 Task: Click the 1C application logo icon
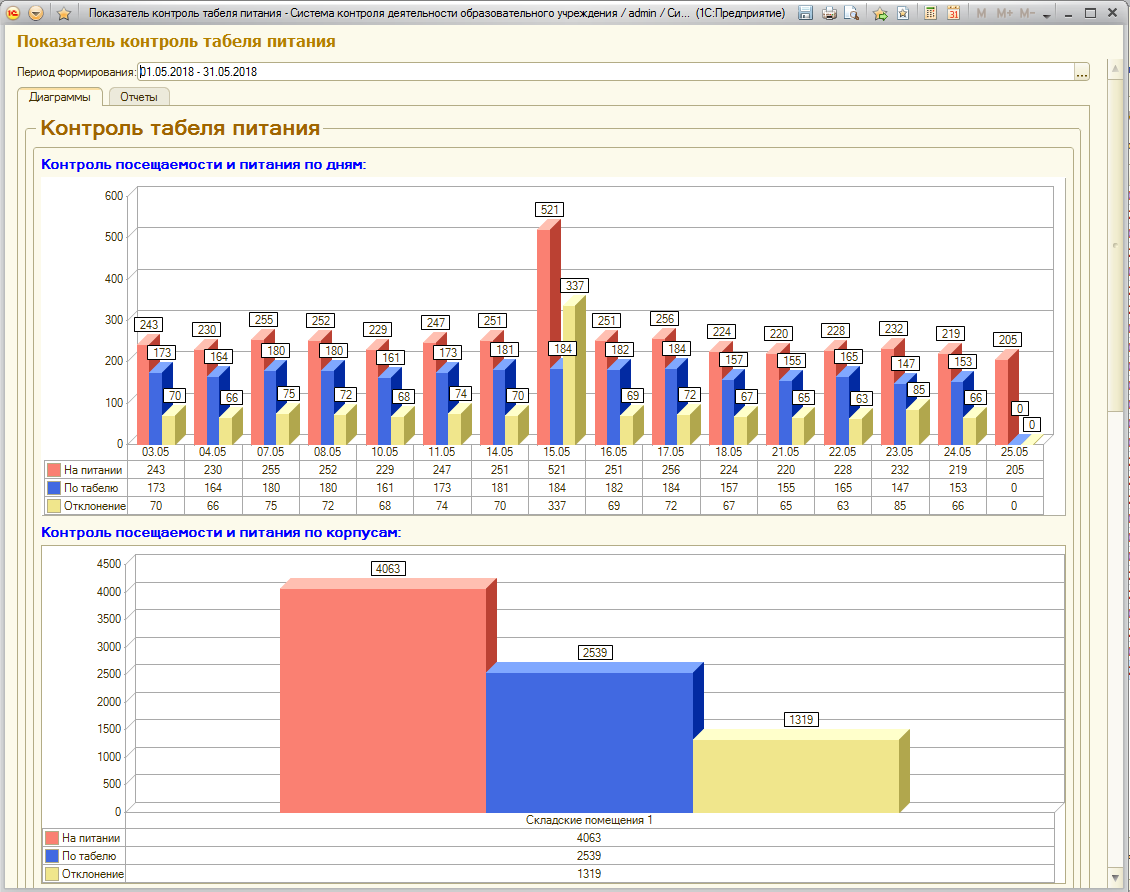pos(12,13)
